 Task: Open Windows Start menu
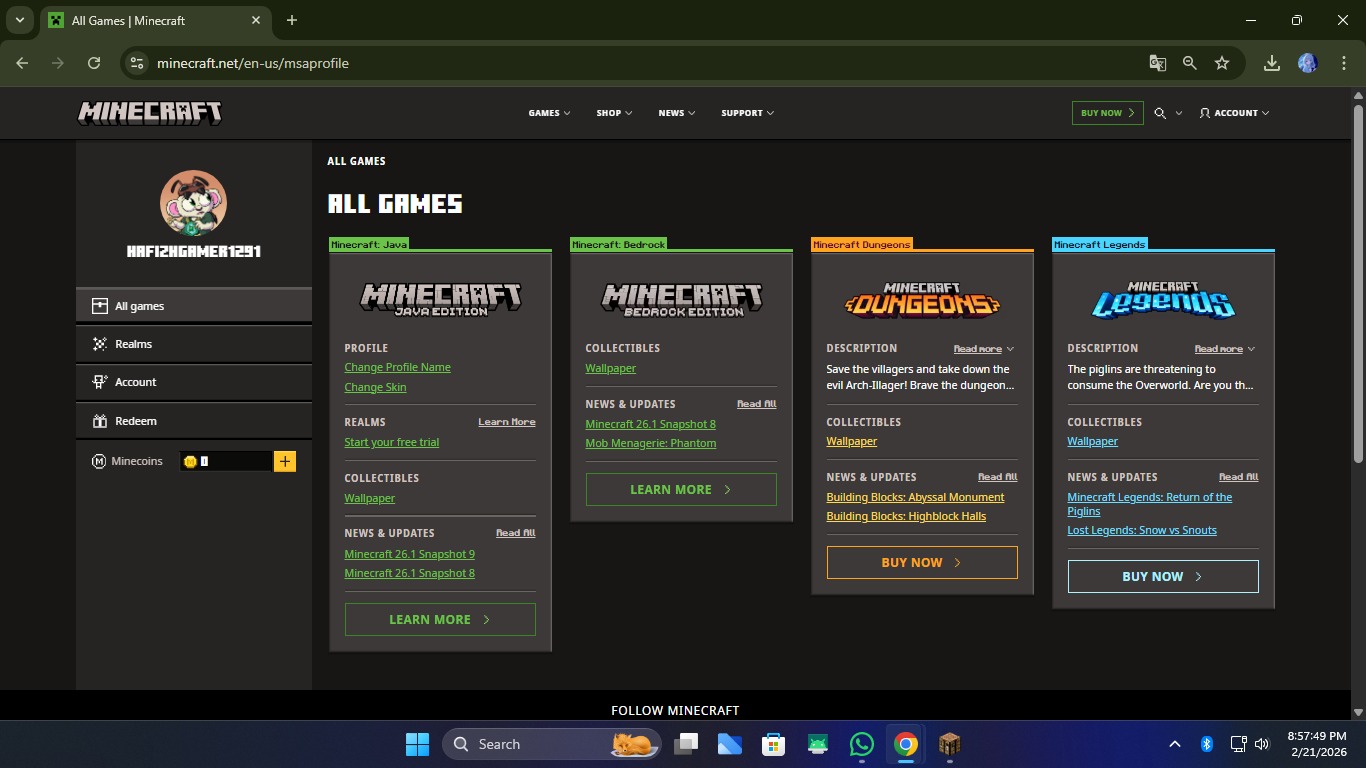(x=417, y=744)
